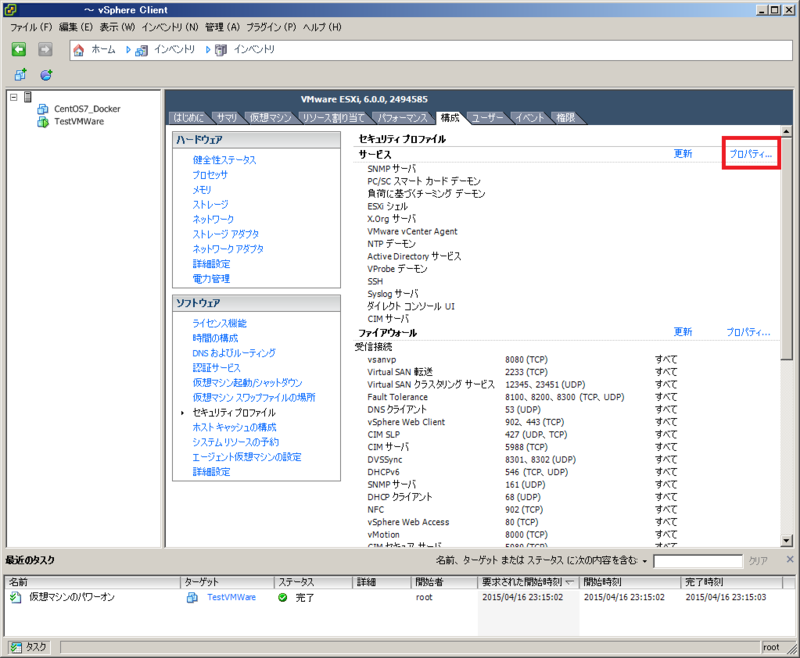This screenshot has width=800, height=658.
Task: Open the services プロパティ link
Action: (751, 154)
